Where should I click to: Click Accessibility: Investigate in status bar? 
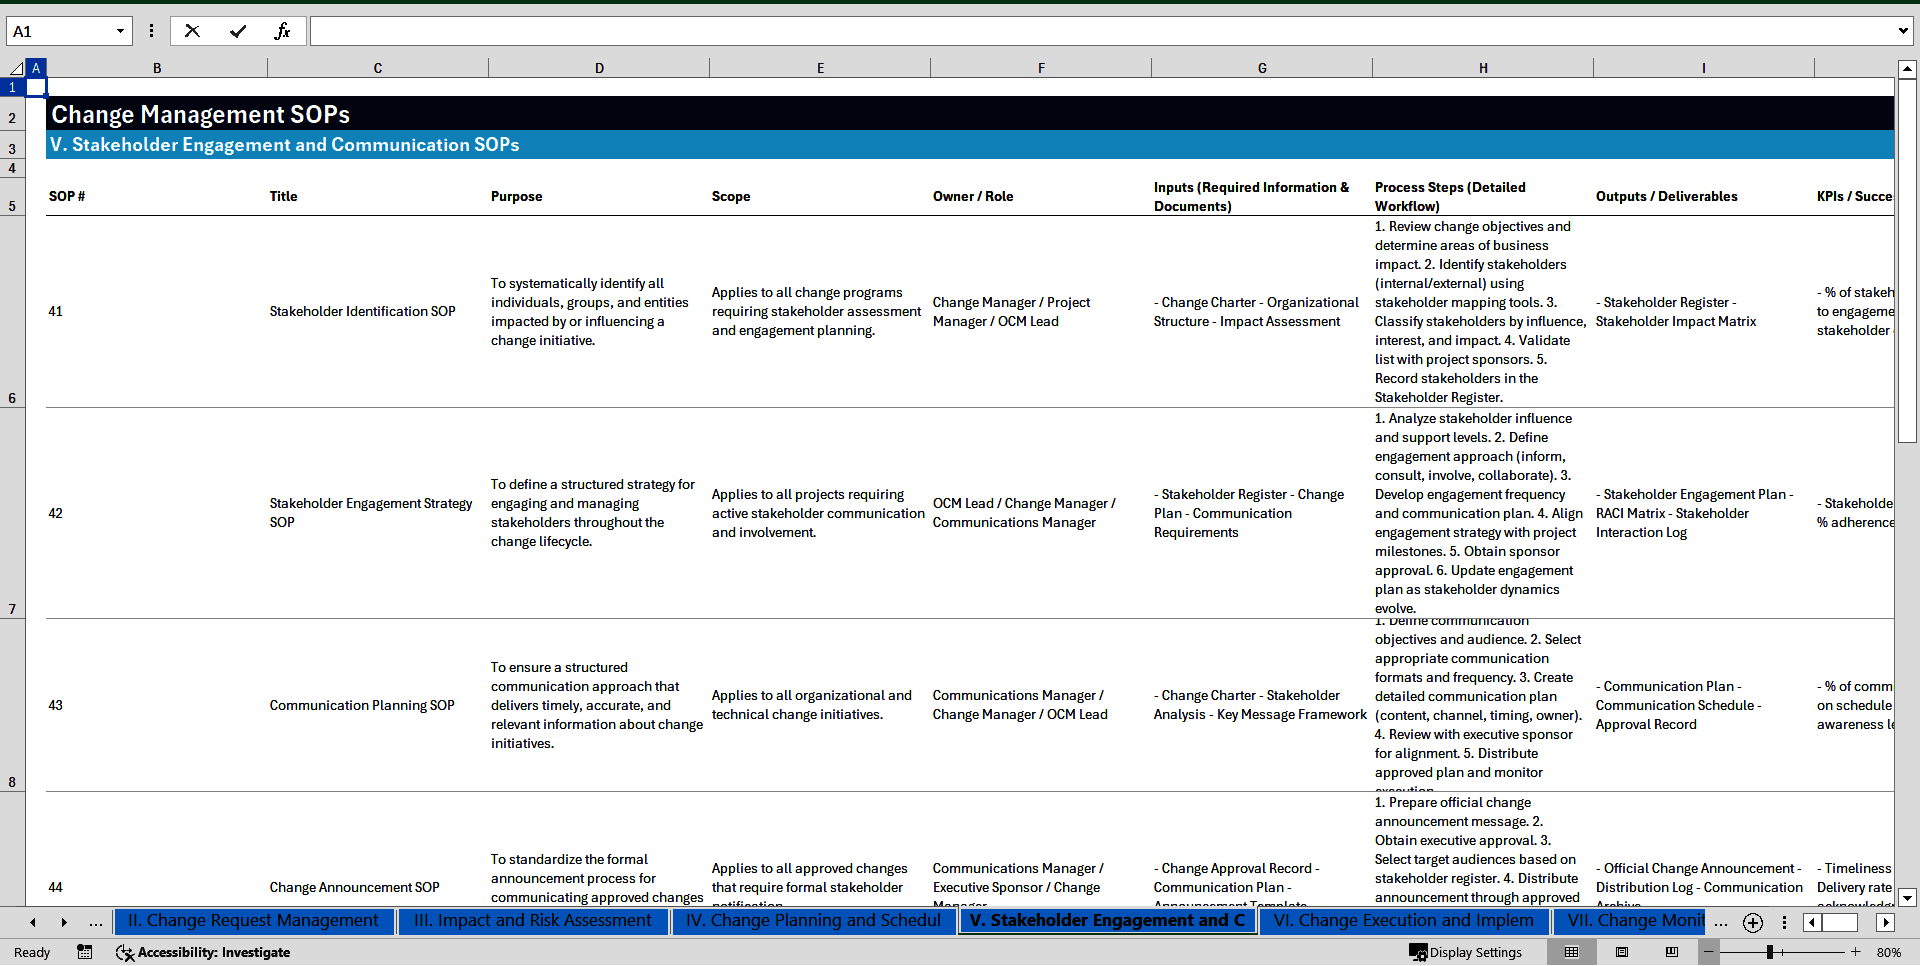203,952
